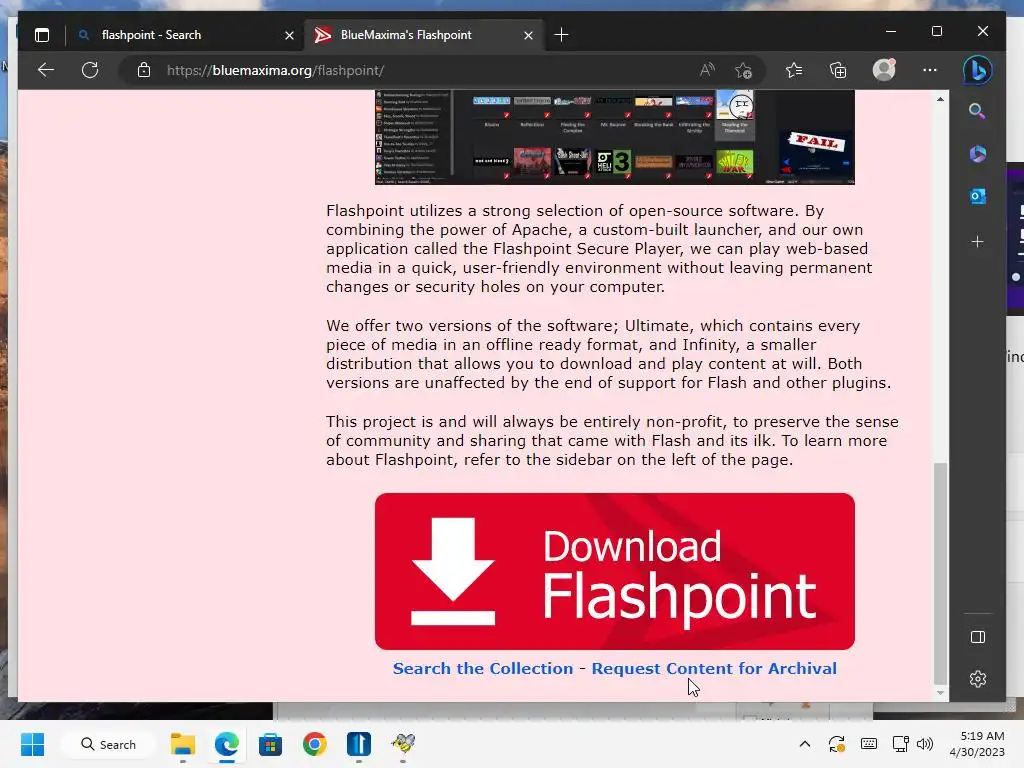The height and width of the screenshot is (768, 1024).
Task: Open Settings and more menu
Action: [930, 70]
